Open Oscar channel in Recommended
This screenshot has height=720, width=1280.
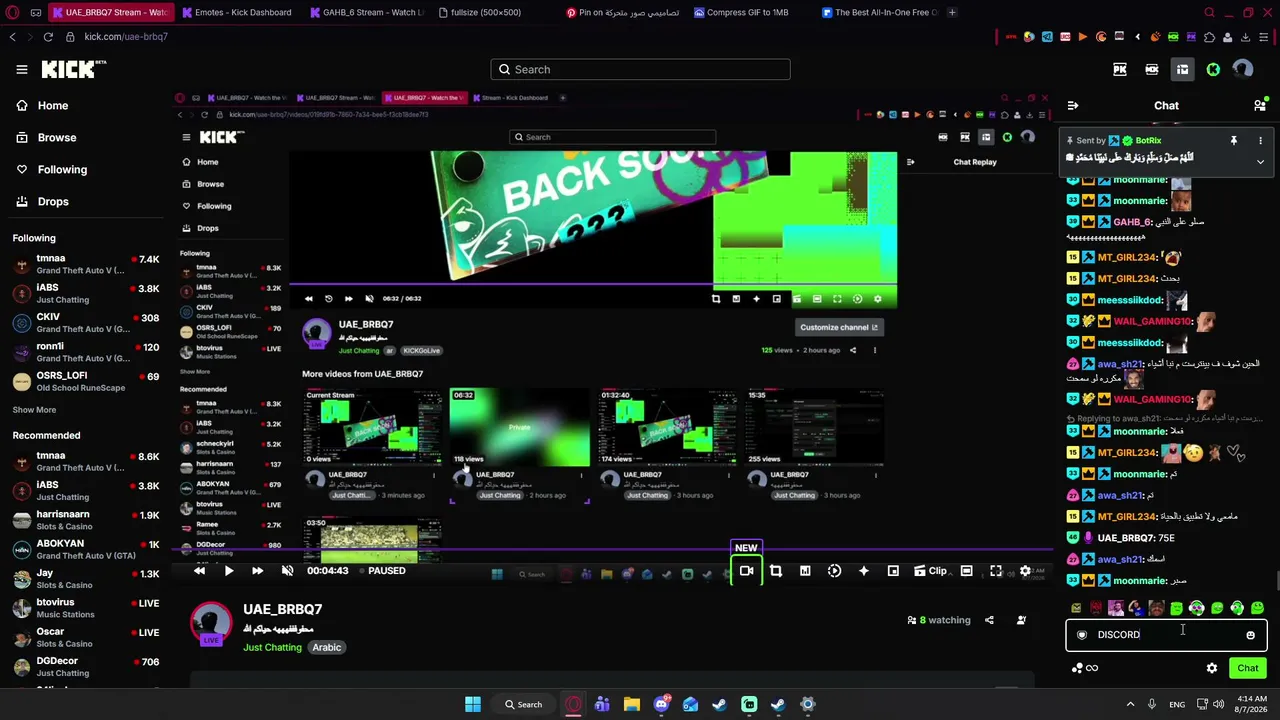(x=85, y=638)
